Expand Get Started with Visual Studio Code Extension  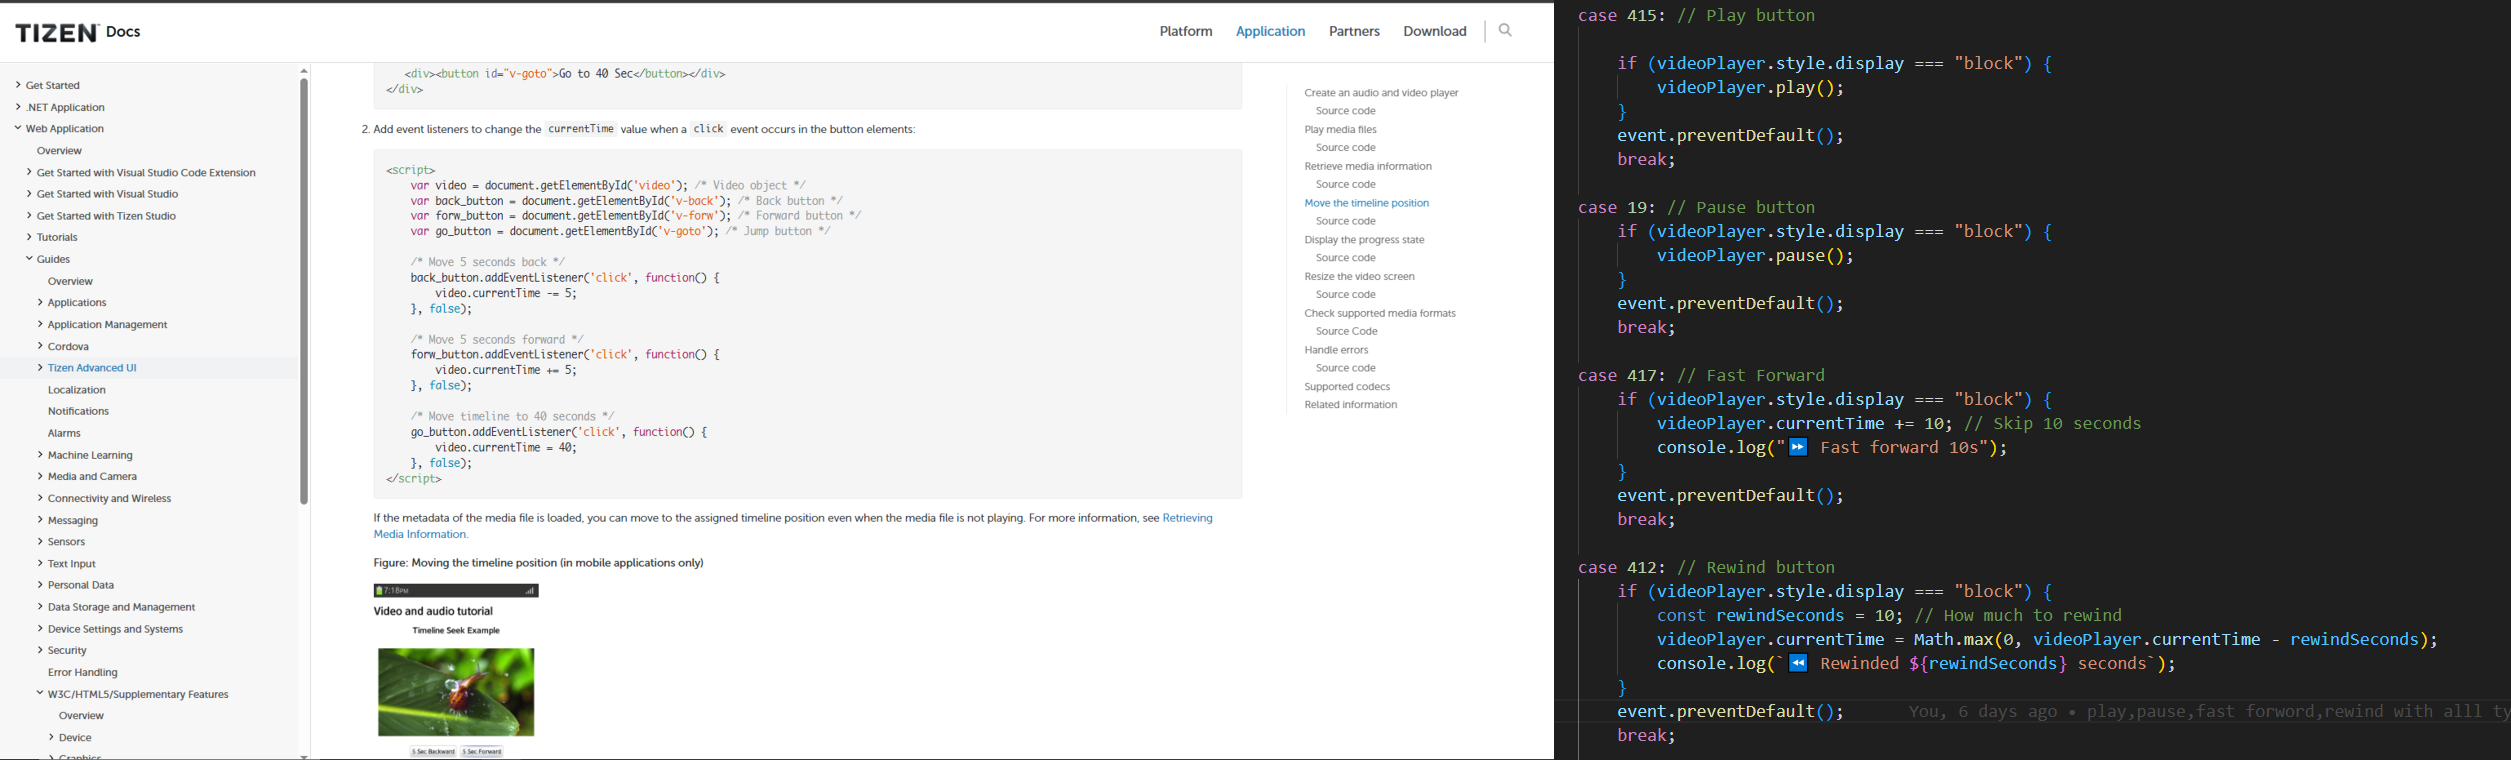coord(29,172)
